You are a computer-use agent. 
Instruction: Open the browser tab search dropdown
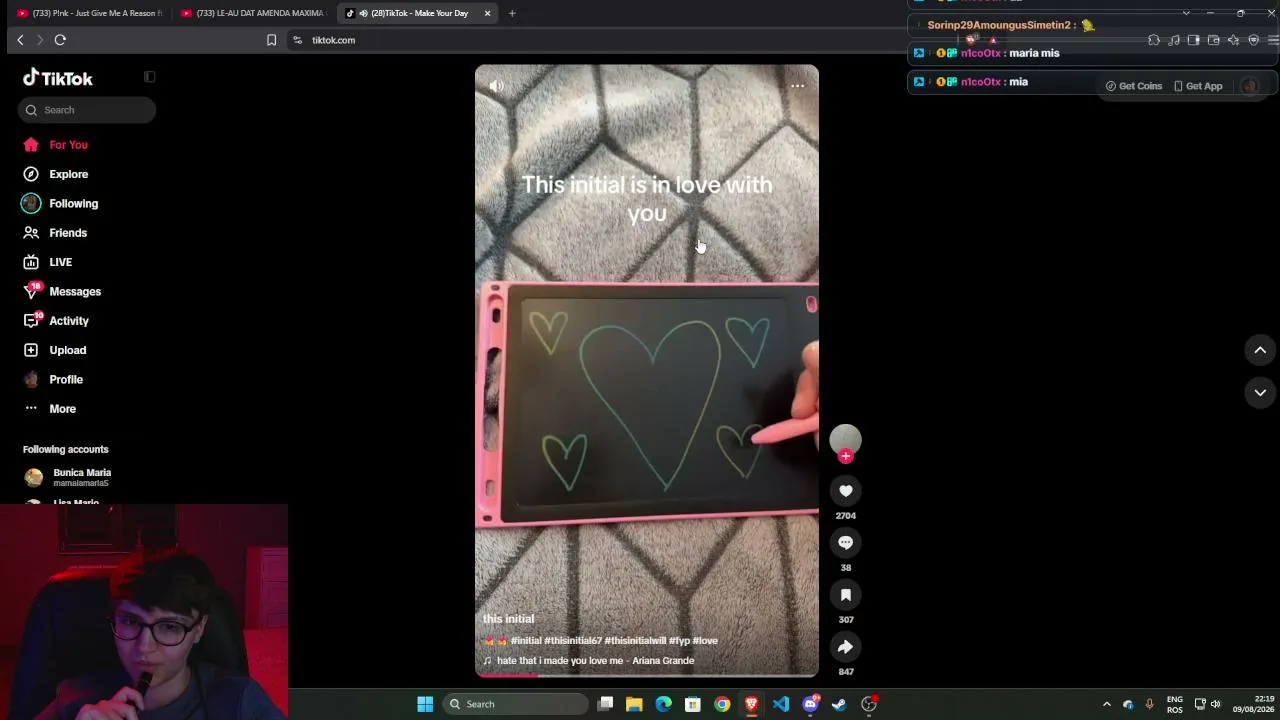pos(1186,13)
